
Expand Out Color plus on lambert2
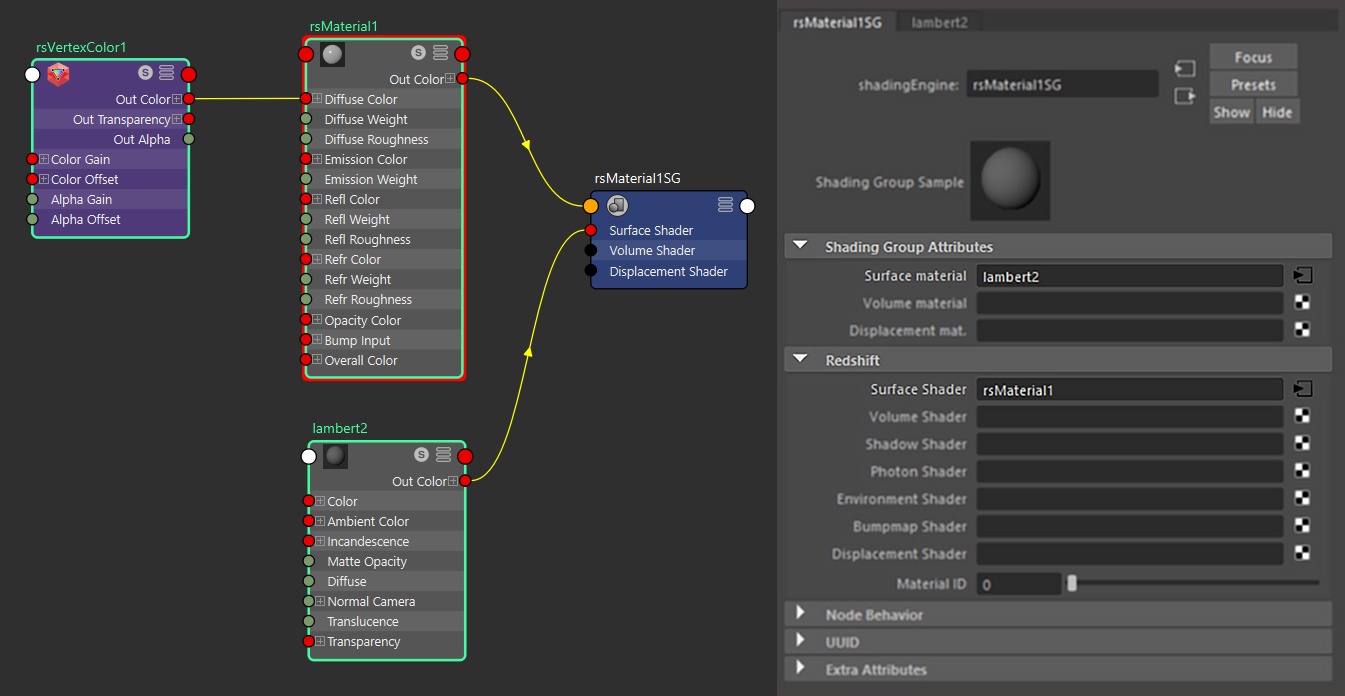click(x=453, y=481)
